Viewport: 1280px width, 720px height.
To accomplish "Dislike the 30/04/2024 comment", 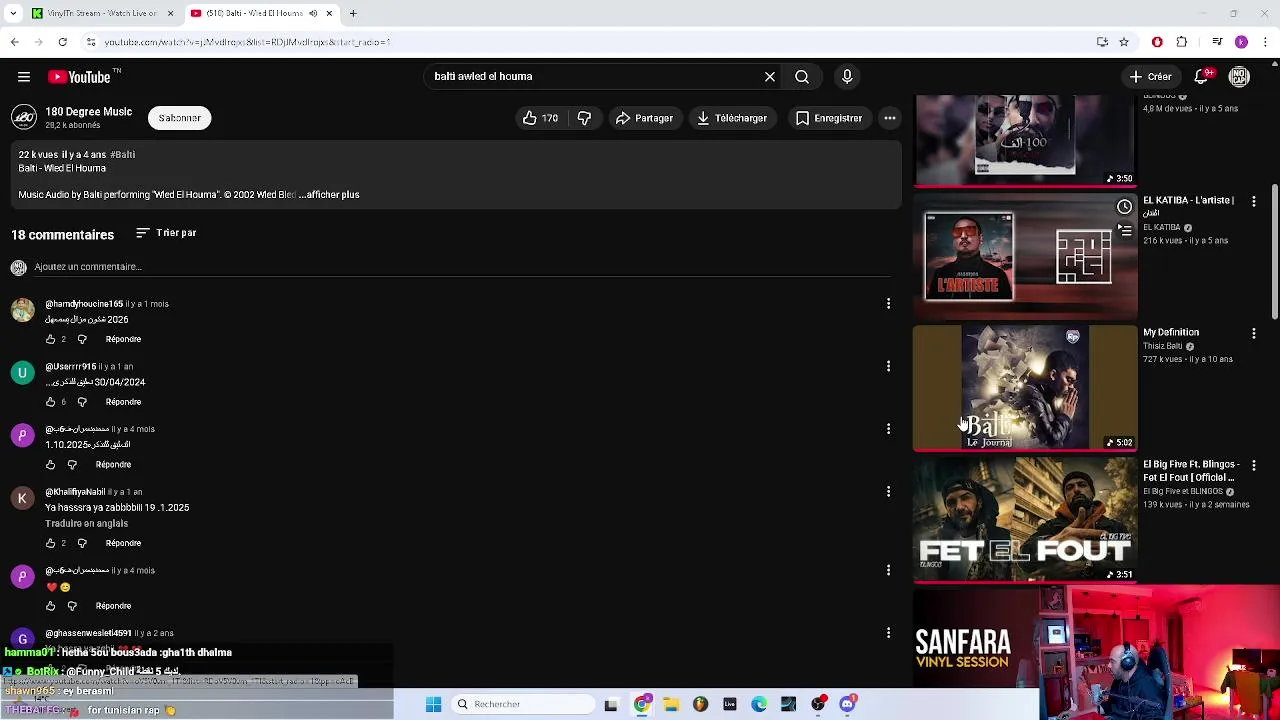I will coord(82,402).
